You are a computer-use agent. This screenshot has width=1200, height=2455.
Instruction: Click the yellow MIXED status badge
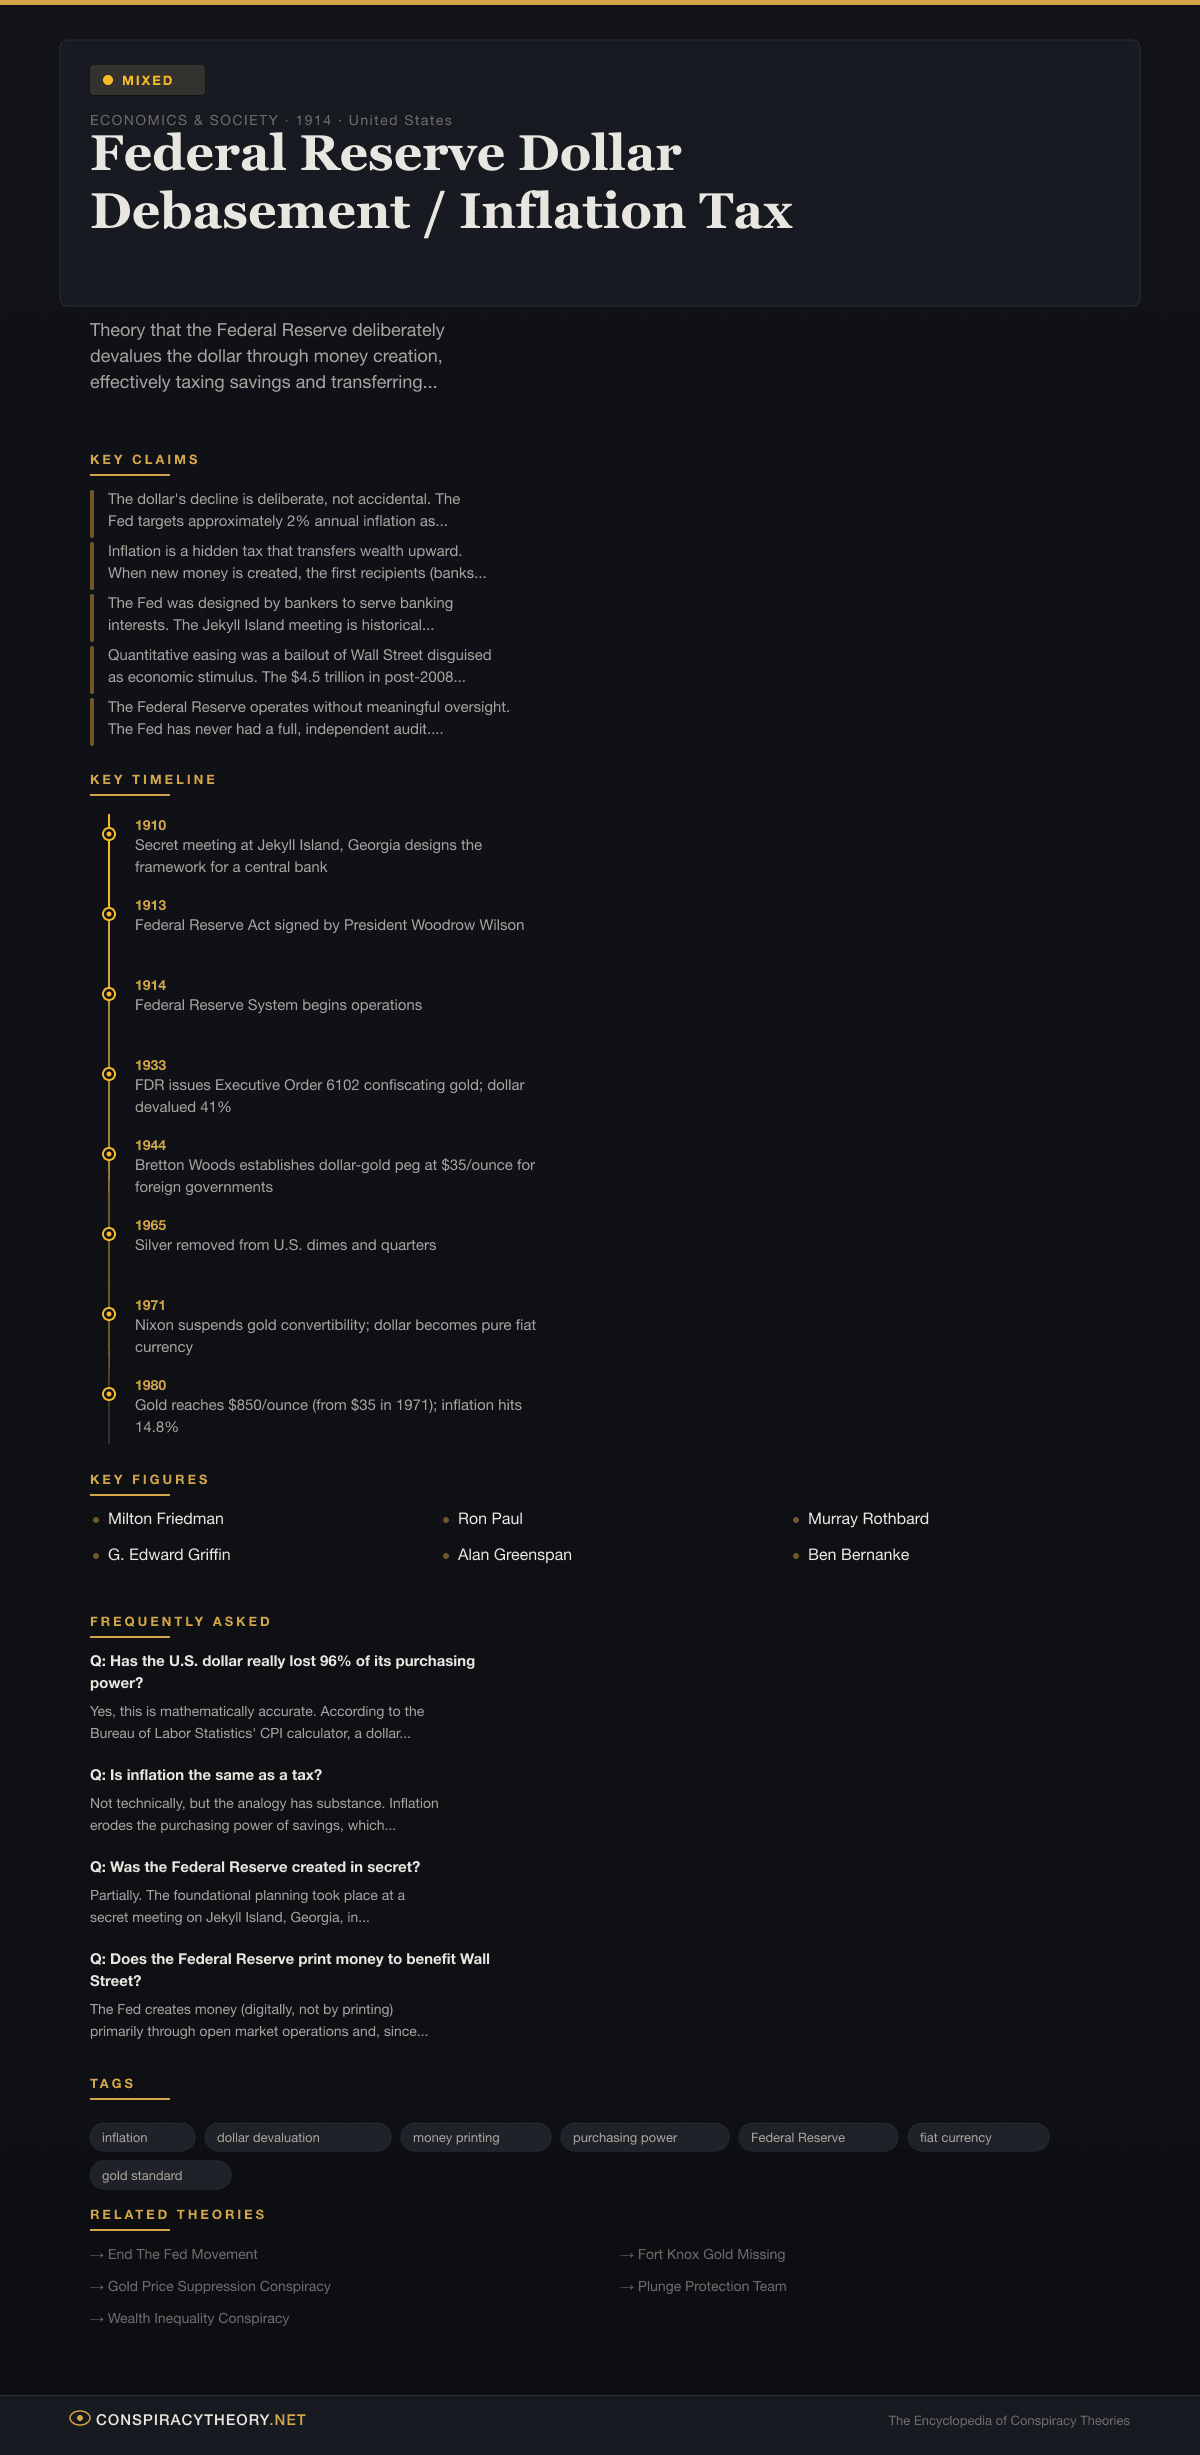(x=147, y=80)
